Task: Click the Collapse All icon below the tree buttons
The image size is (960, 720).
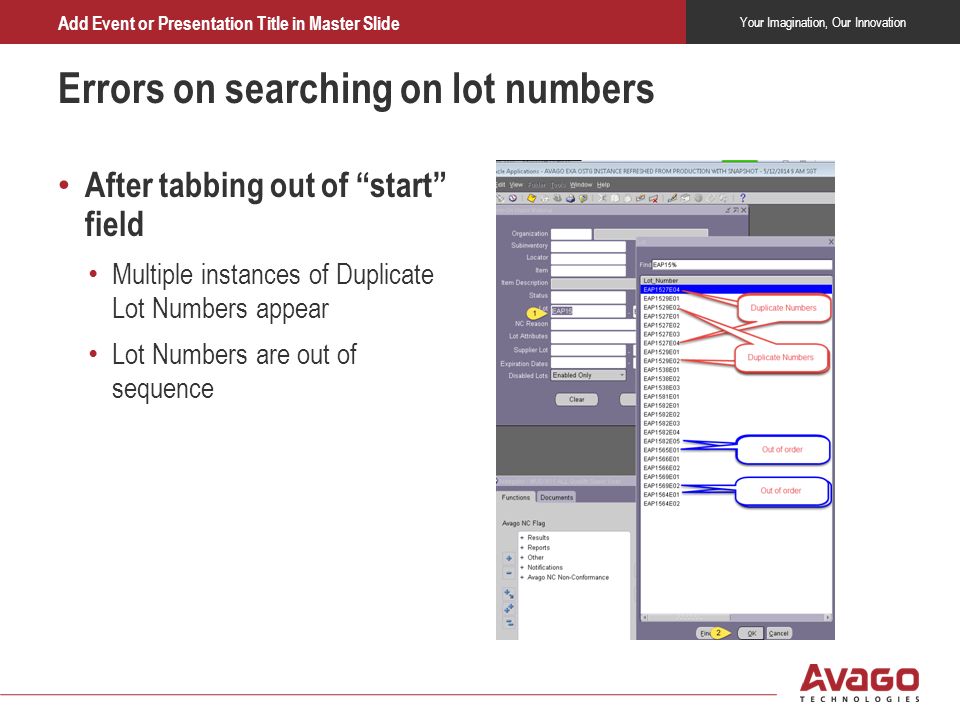Action: 509,623
